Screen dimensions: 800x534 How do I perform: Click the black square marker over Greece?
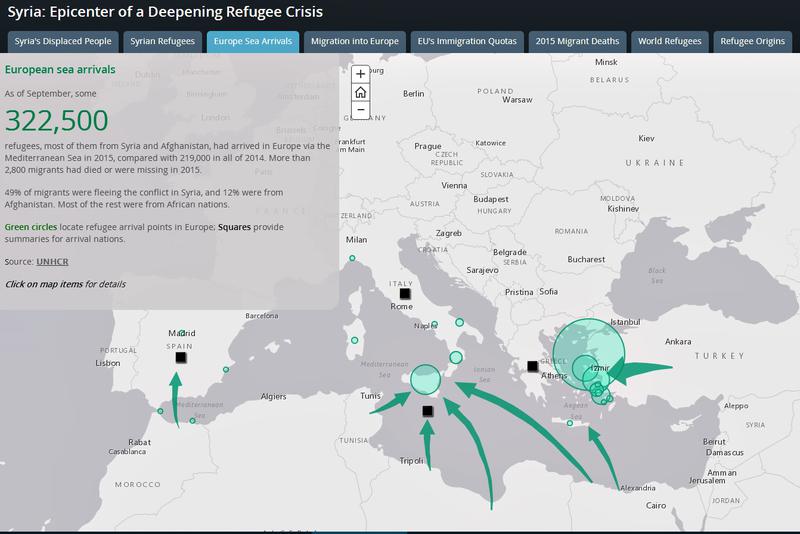(532, 367)
